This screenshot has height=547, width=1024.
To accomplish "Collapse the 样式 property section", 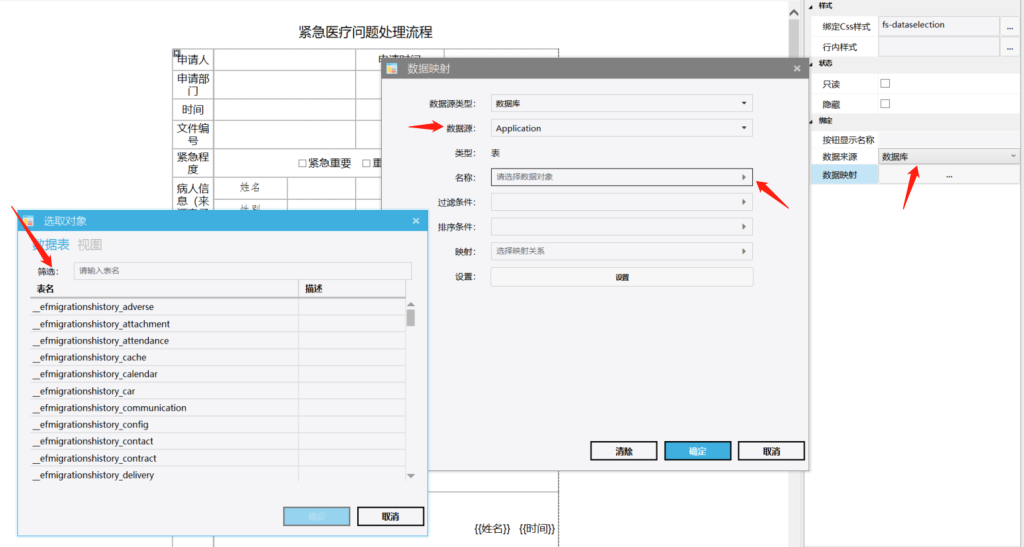I will coord(811,7).
